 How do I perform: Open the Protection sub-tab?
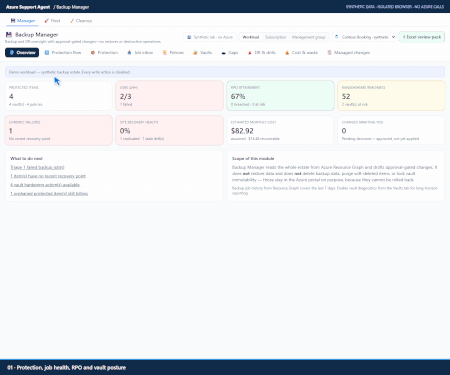coord(104,53)
